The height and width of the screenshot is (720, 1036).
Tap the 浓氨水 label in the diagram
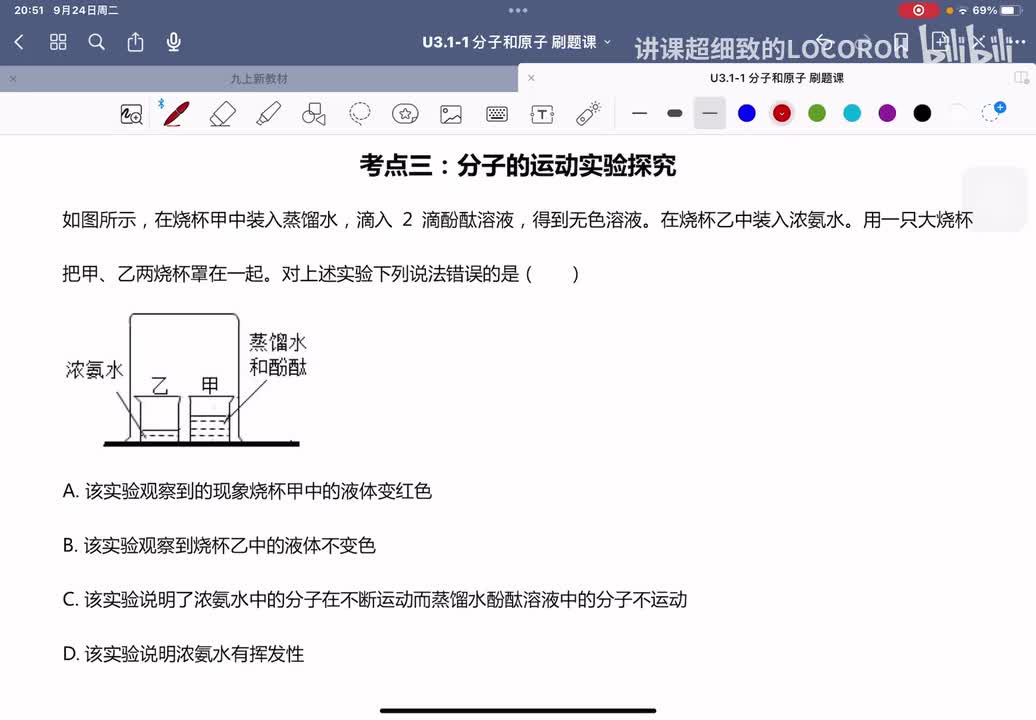click(94, 370)
